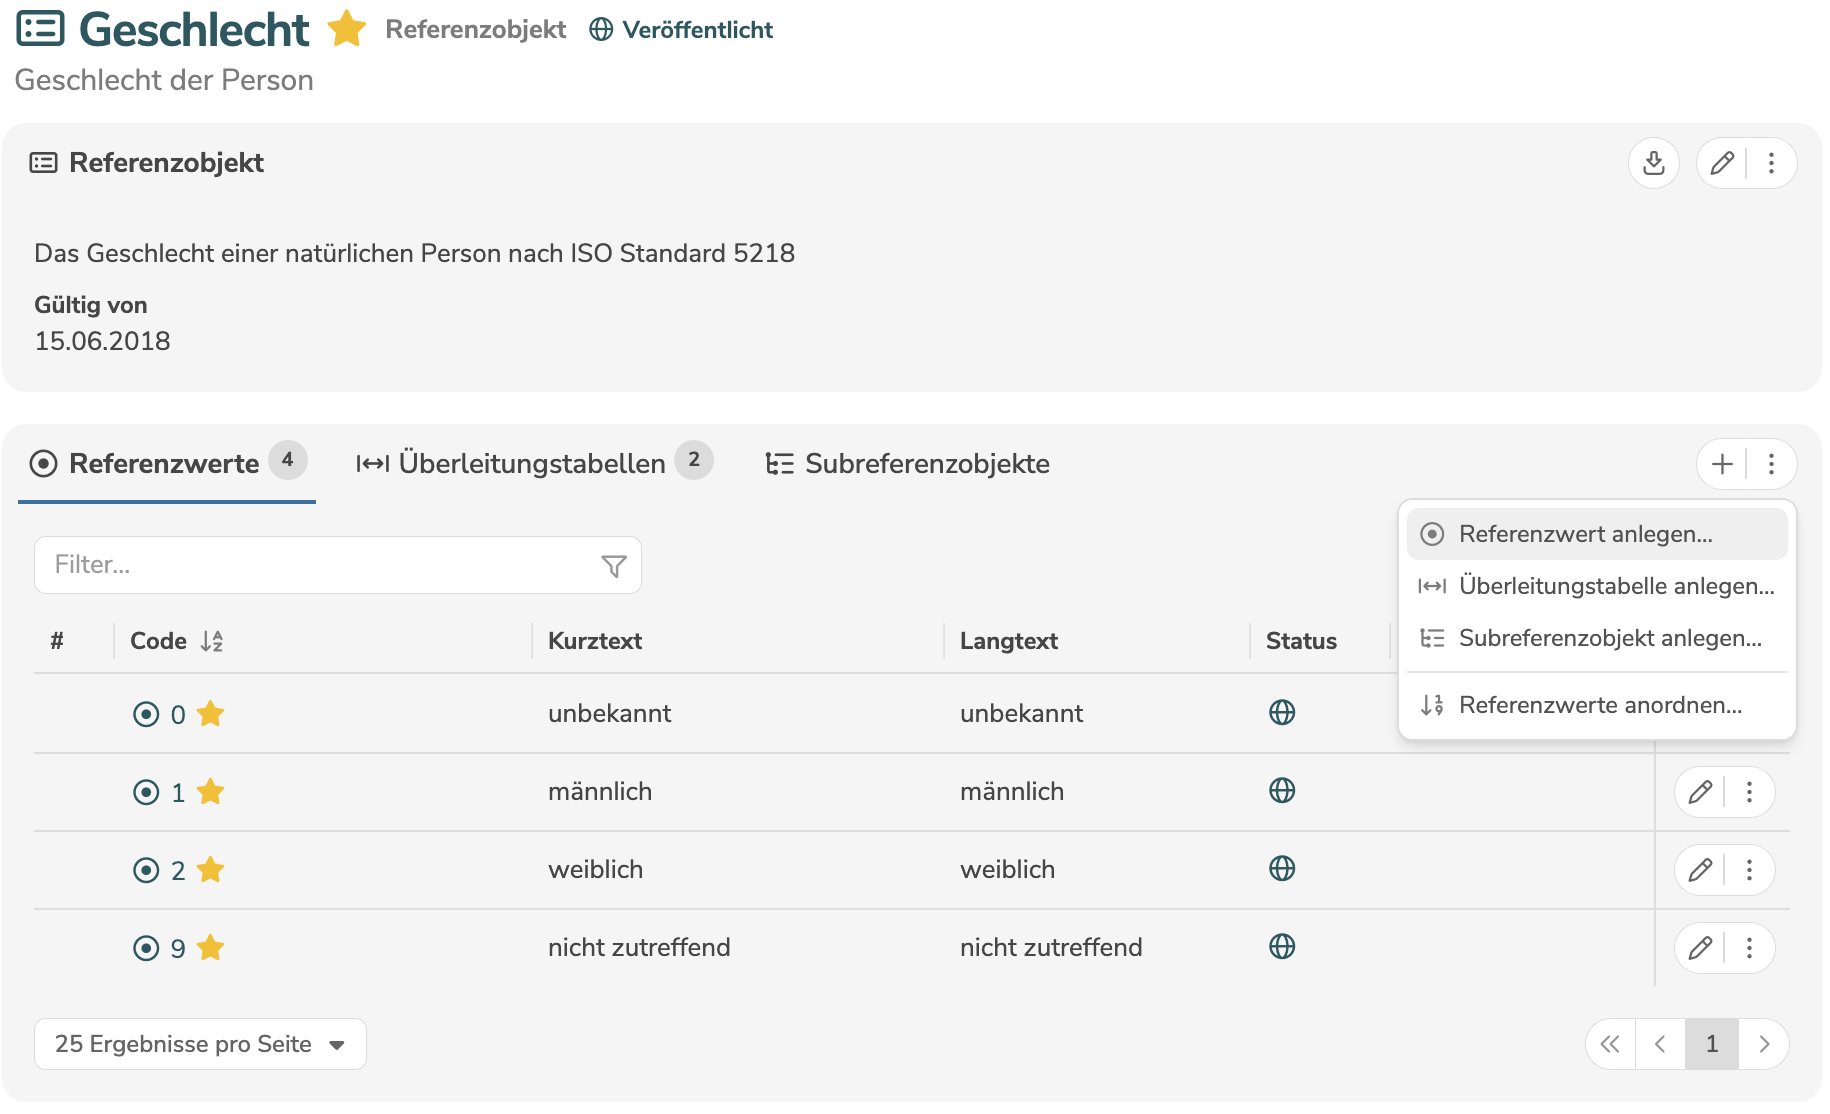Open the 25 Ergebnisse pro Seite dropdown
Viewport: 1830px width, 1114px height.
point(200,1044)
